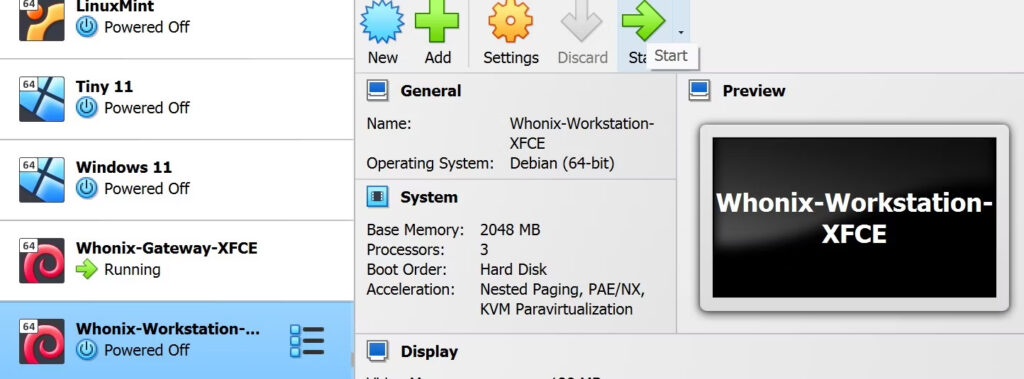This screenshot has width=1024, height=379.
Task: Click the System chip icon
Action: 377,197
